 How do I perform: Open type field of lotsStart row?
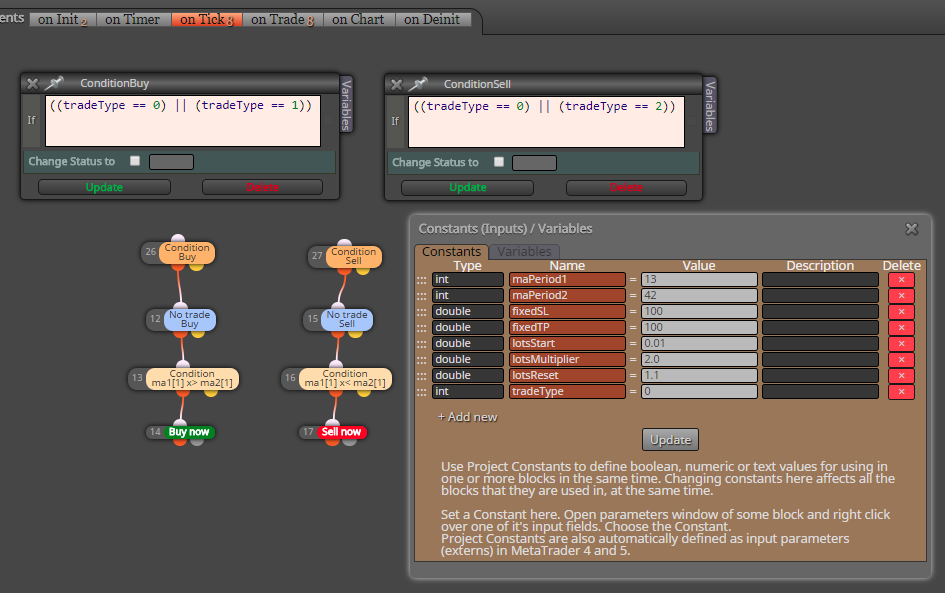(x=468, y=344)
